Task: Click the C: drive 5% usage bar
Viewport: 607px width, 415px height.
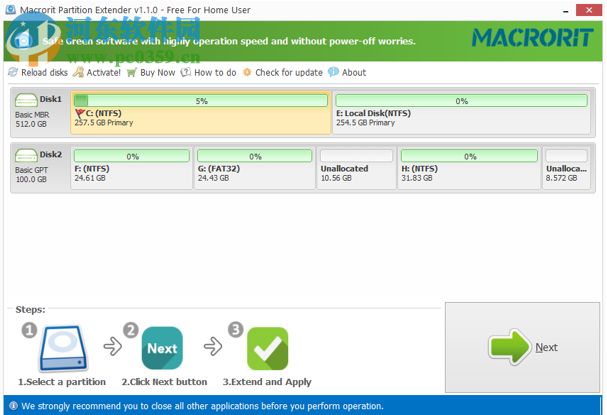Action: [x=201, y=101]
